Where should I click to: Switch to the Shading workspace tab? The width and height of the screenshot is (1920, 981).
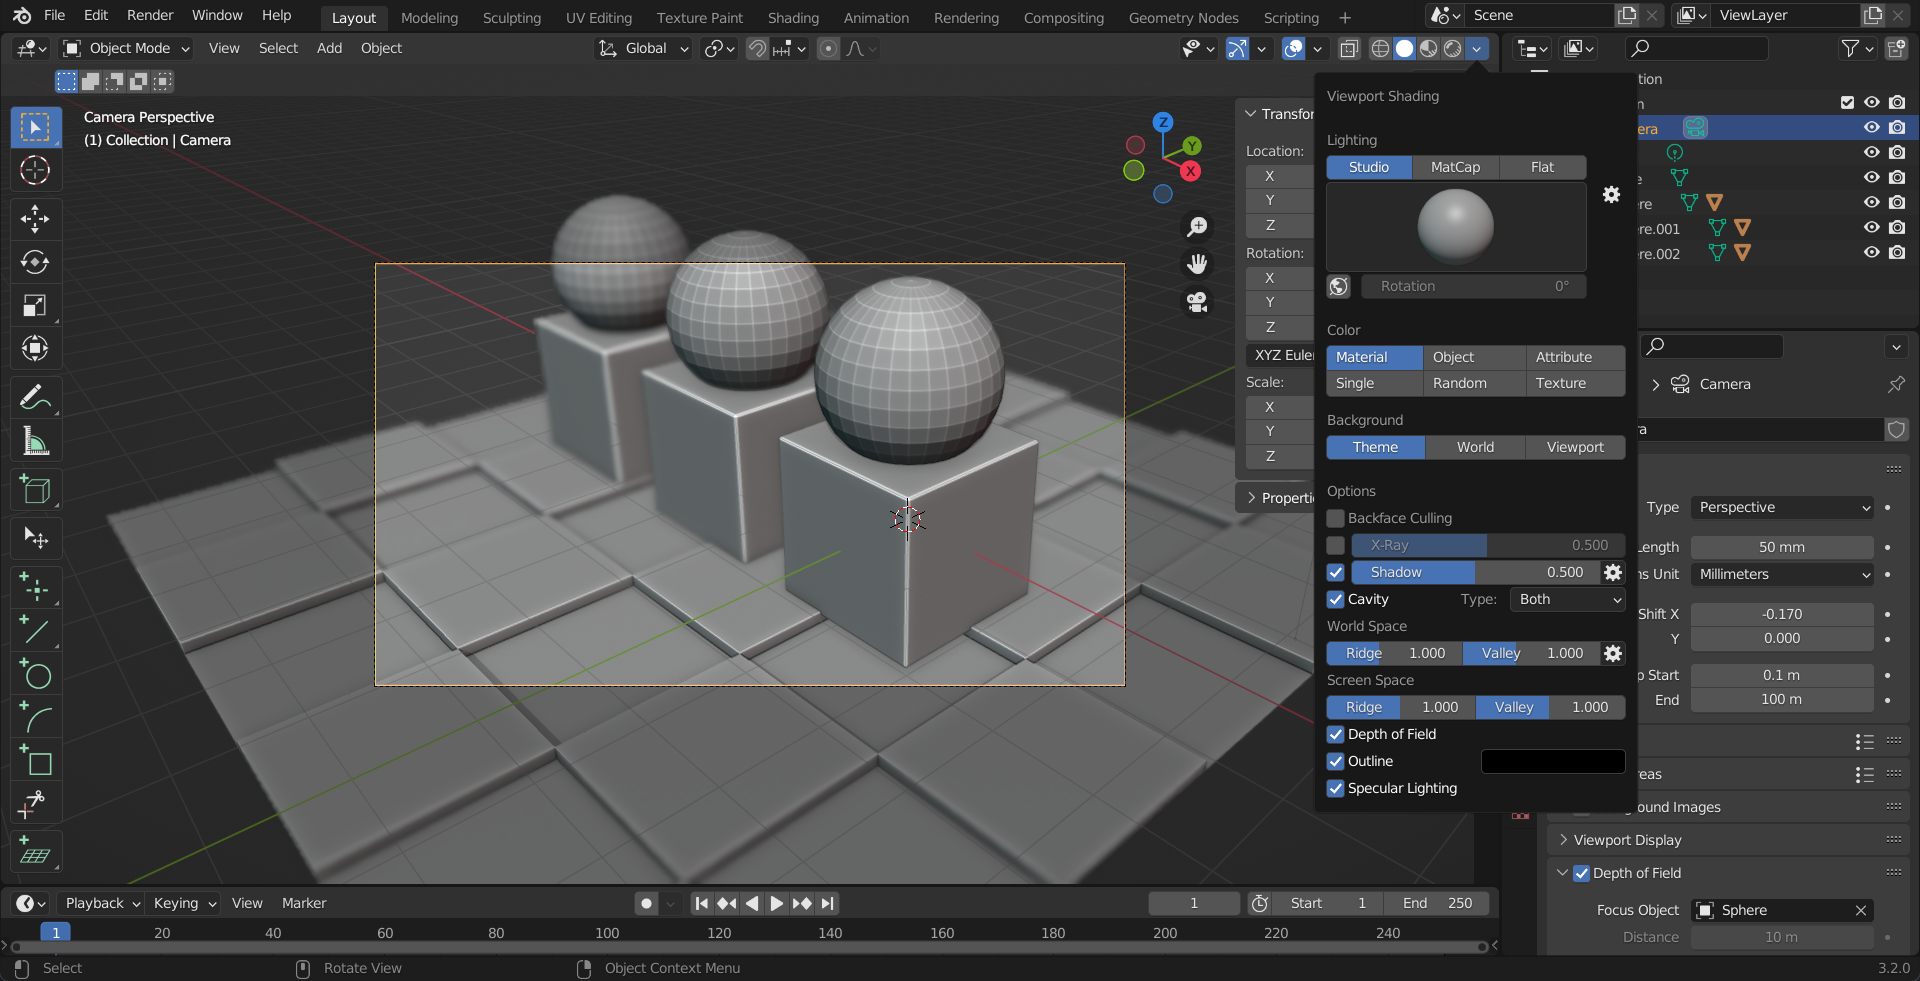(793, 18)
